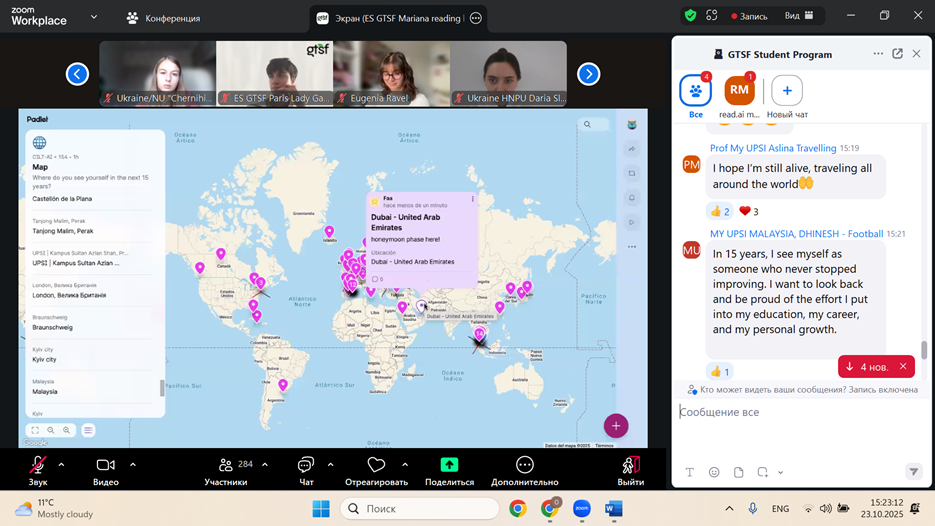Expand audio options arrow next to Звук

(x=61, y=464)
